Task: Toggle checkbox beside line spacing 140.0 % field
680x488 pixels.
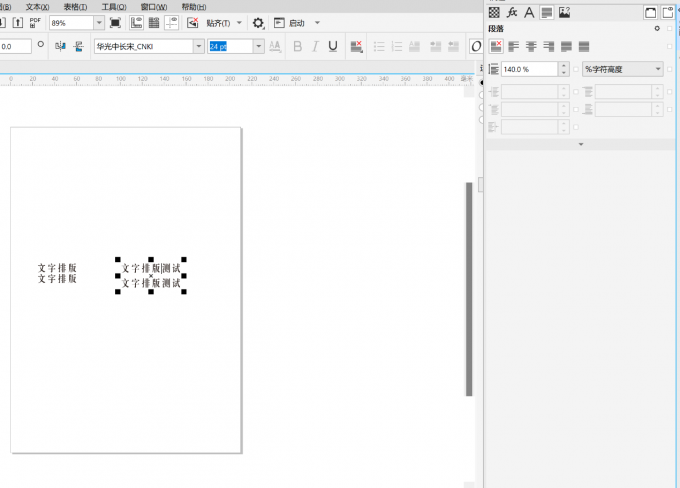Action: [x=576, y=69]
